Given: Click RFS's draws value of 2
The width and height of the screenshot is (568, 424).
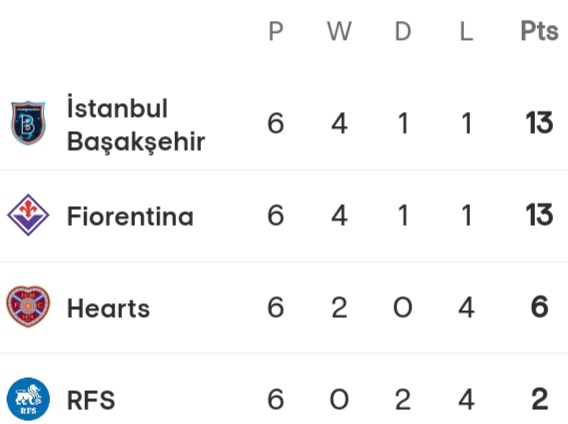Looking at the screenshot, I should click(403, 399).
